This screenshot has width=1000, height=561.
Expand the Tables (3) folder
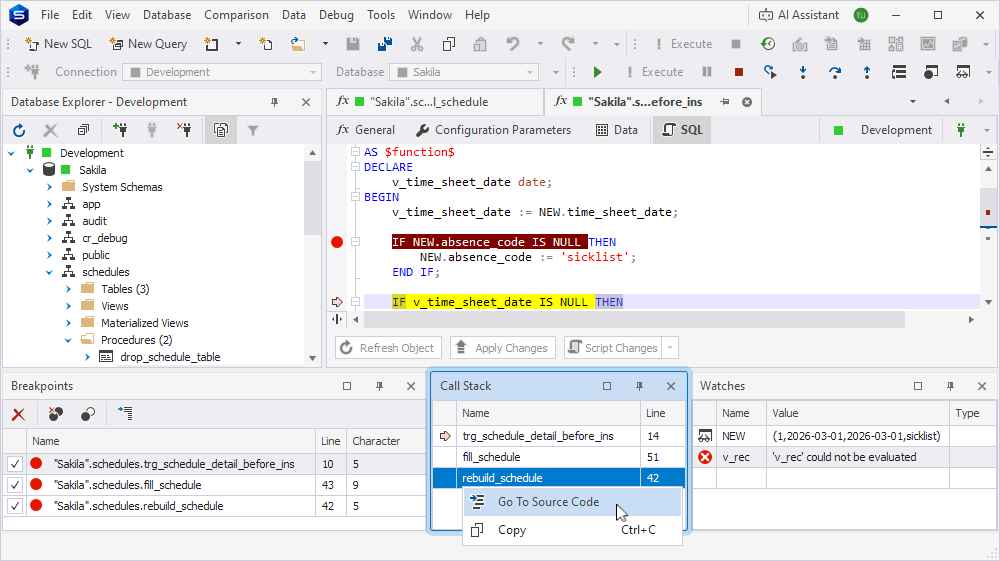point(68,289)
